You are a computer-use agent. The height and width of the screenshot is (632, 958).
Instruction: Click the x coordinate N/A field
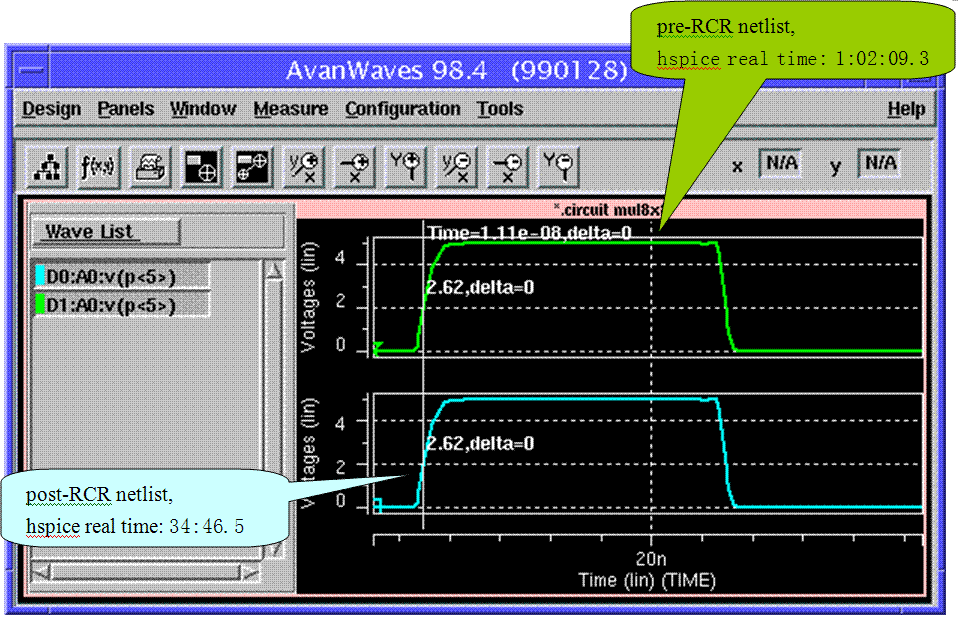[781, 163]
